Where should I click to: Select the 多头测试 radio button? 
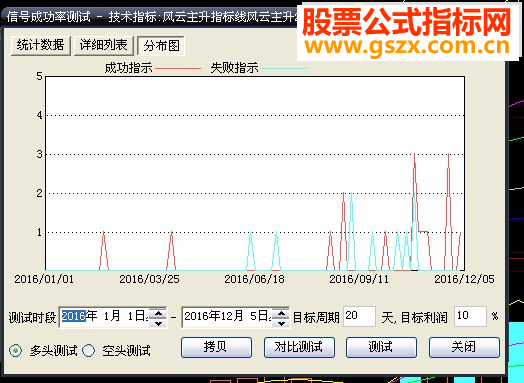(x=15, y=351)
